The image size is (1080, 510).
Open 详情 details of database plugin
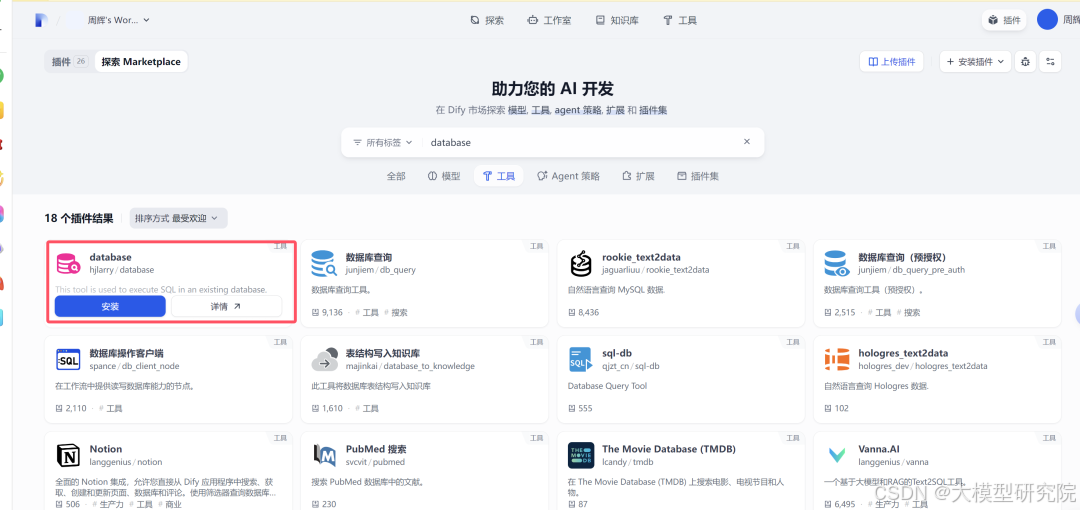point(226,306)
